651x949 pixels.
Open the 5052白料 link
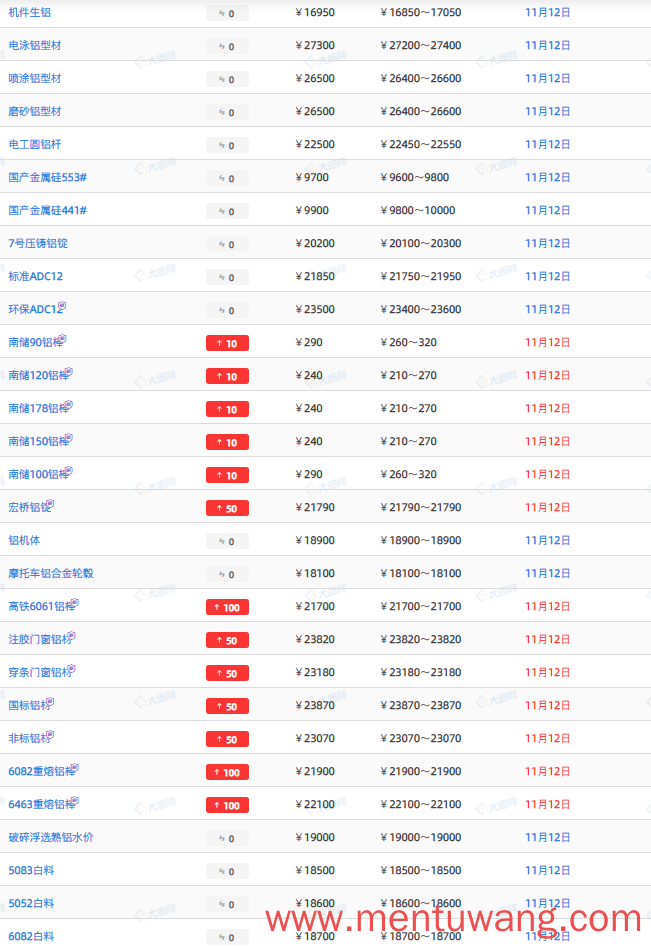coord(31,904)
